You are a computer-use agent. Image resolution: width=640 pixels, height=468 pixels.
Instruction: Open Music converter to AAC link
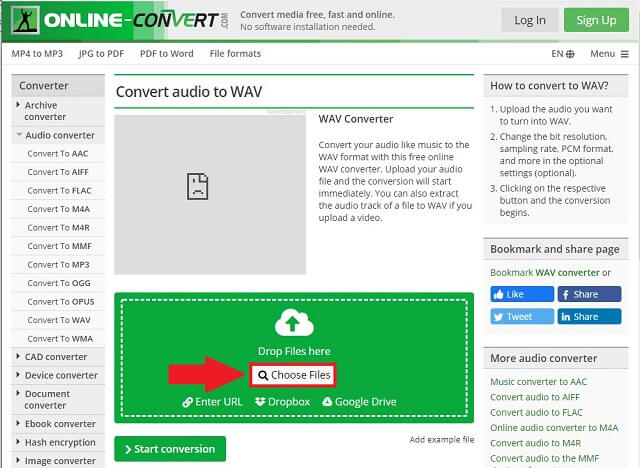[x=538, y=382]
